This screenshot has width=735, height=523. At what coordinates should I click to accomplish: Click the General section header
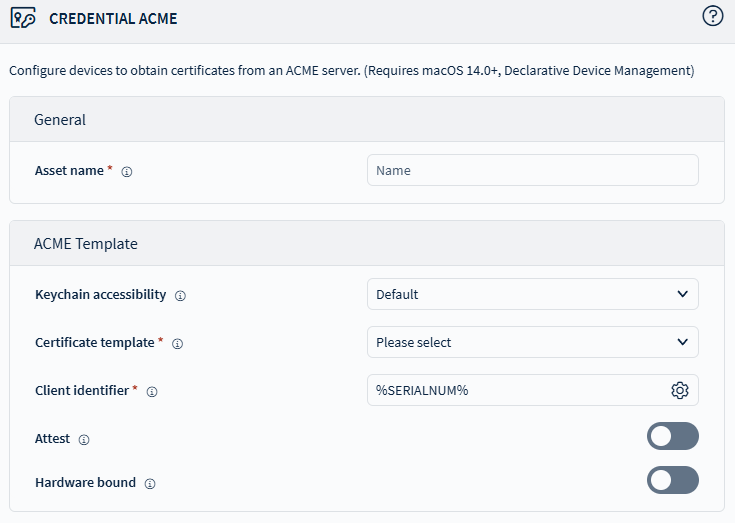click(60, 120)
